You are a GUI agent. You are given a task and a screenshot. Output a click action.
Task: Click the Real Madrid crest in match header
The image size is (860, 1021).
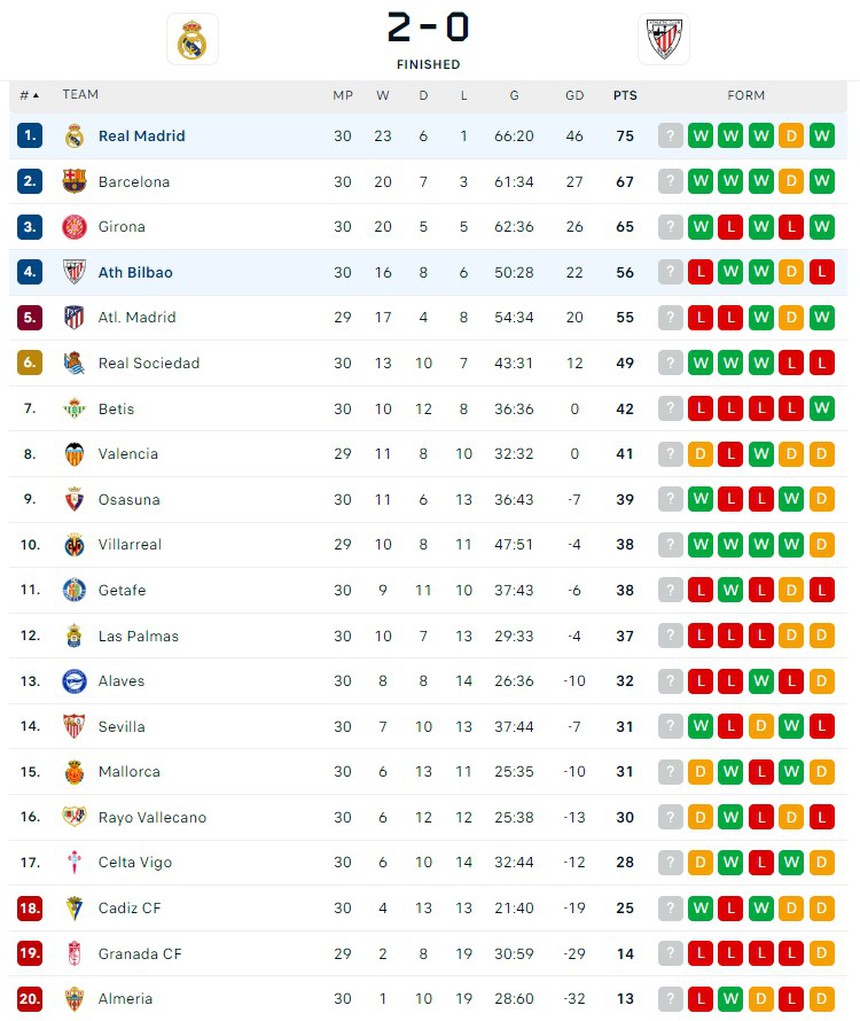pos(192,40)
